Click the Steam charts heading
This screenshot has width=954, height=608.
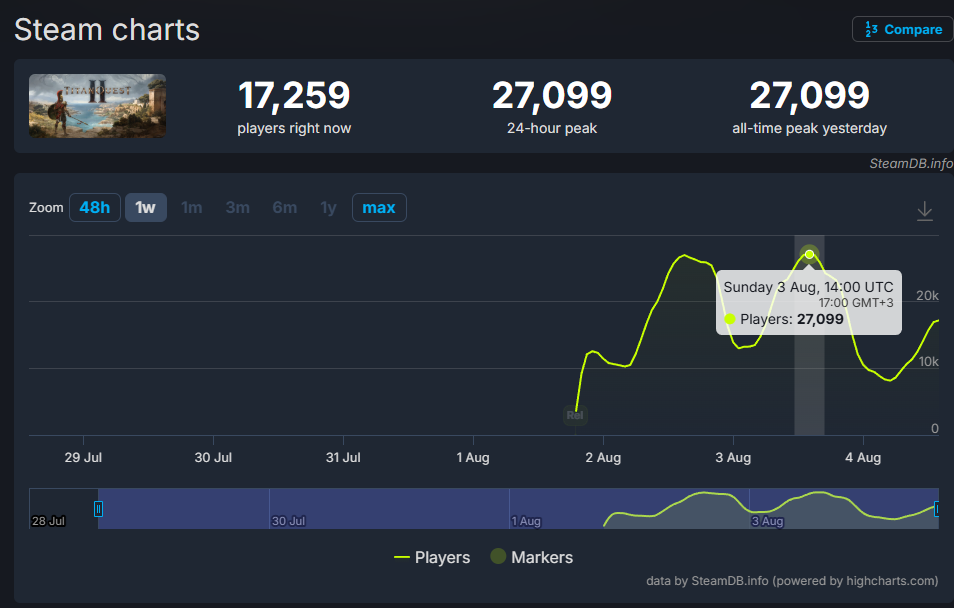[107, 30]
